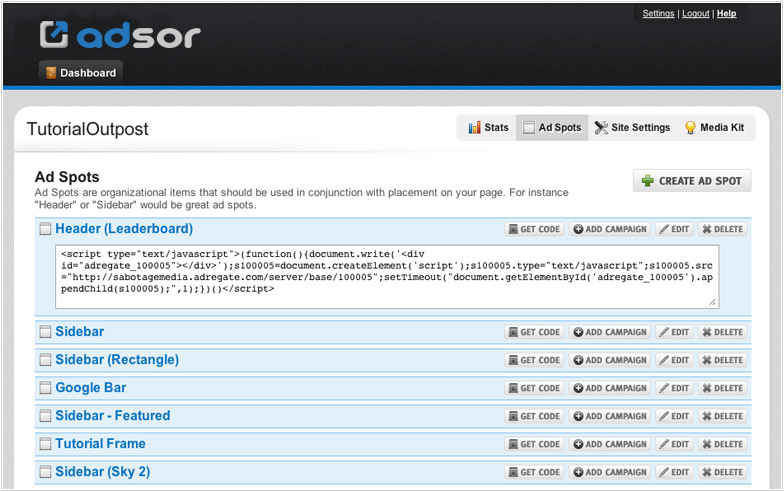Click the window icon beside Google Bar
The image size is (784, 492).
[45, 388]
